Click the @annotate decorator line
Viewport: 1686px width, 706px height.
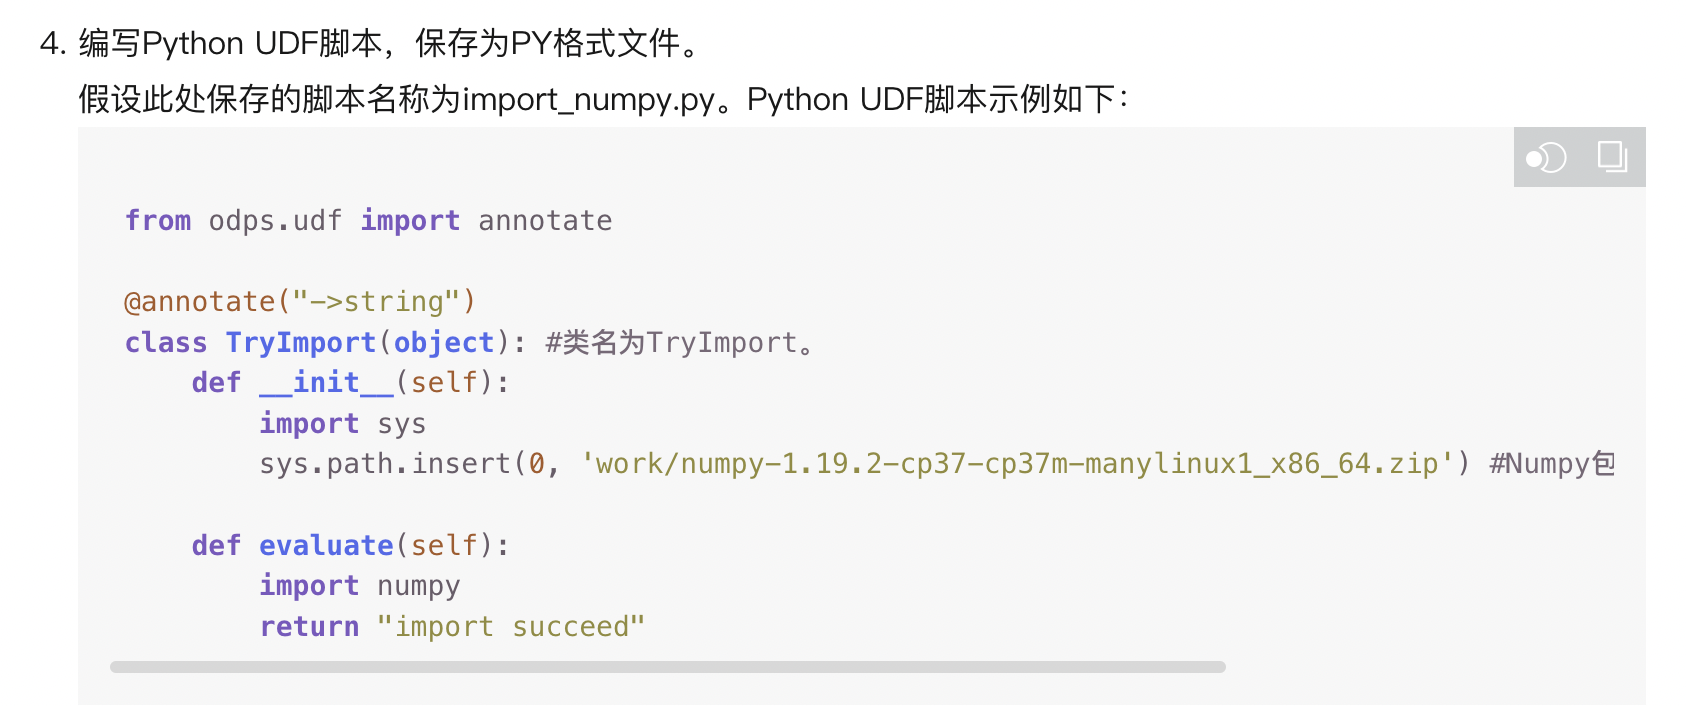299,302
